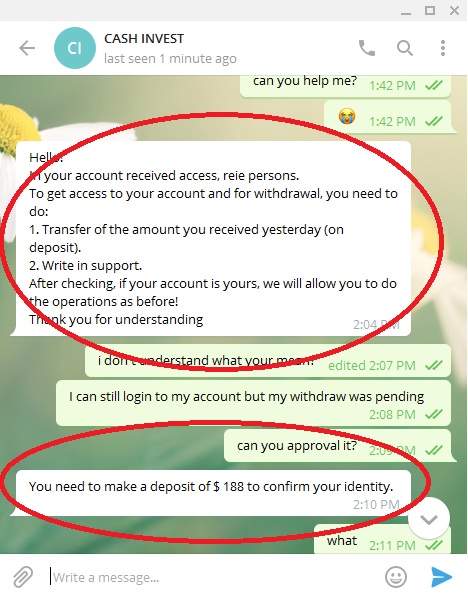The width and height of the screenshot is (468, 600).
Task: Select the withdraw was pending message
Action: pos(253,403)
